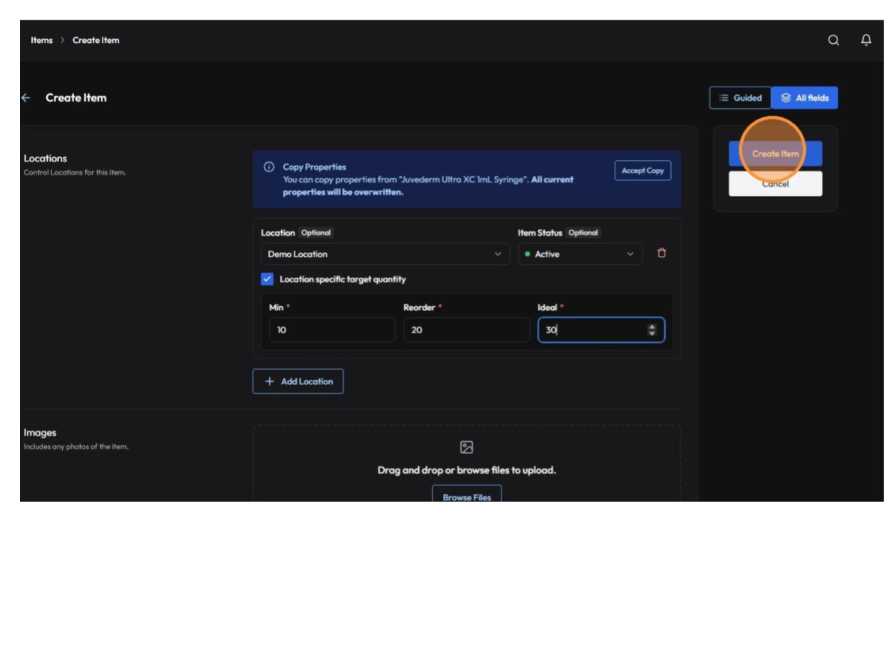Open notifications bell icon
The height and width of the screenshot is (655, 889).
(866, 40)
